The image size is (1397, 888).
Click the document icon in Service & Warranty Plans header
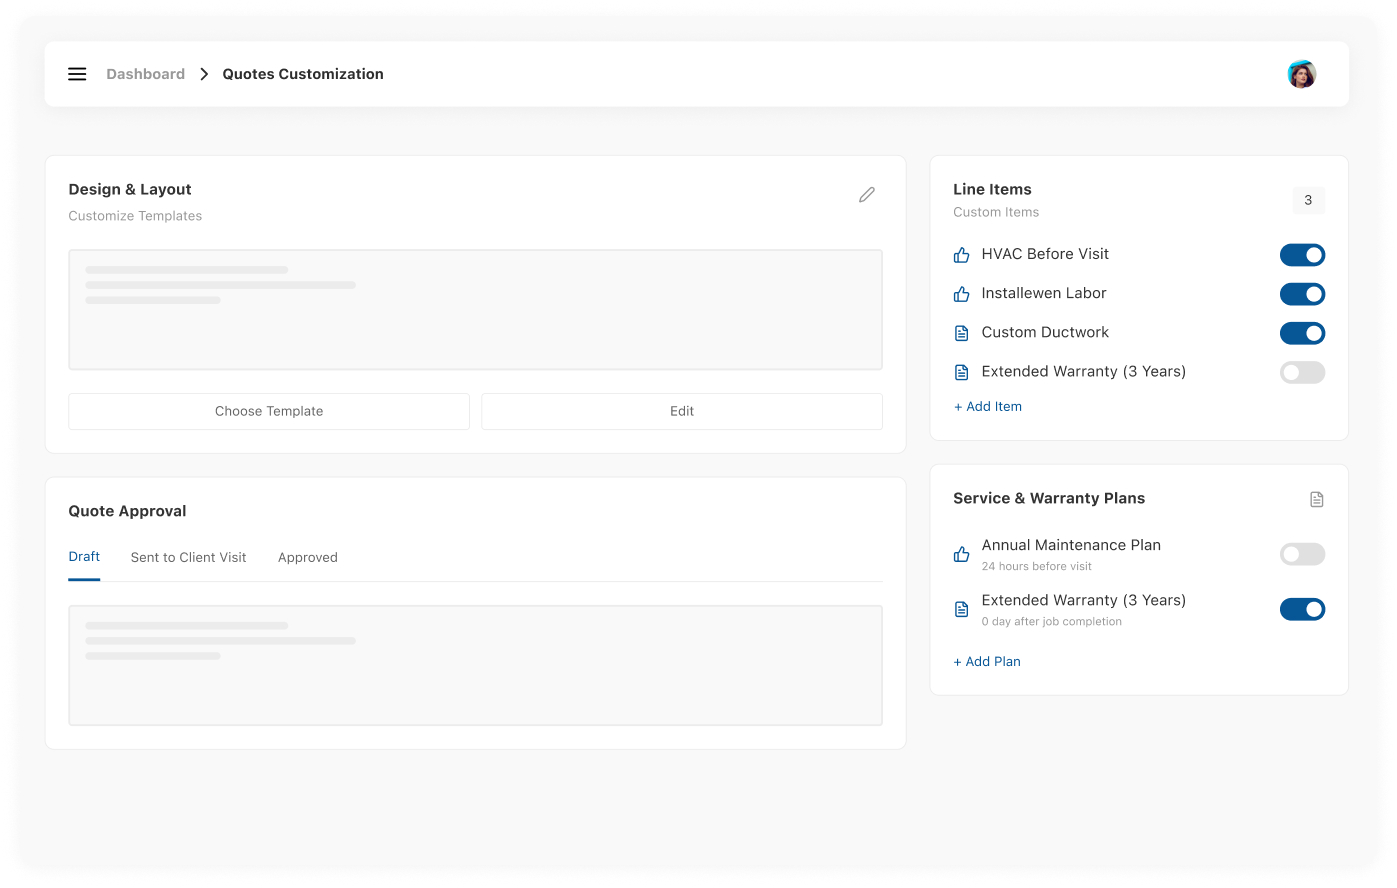pos(1316,499)
